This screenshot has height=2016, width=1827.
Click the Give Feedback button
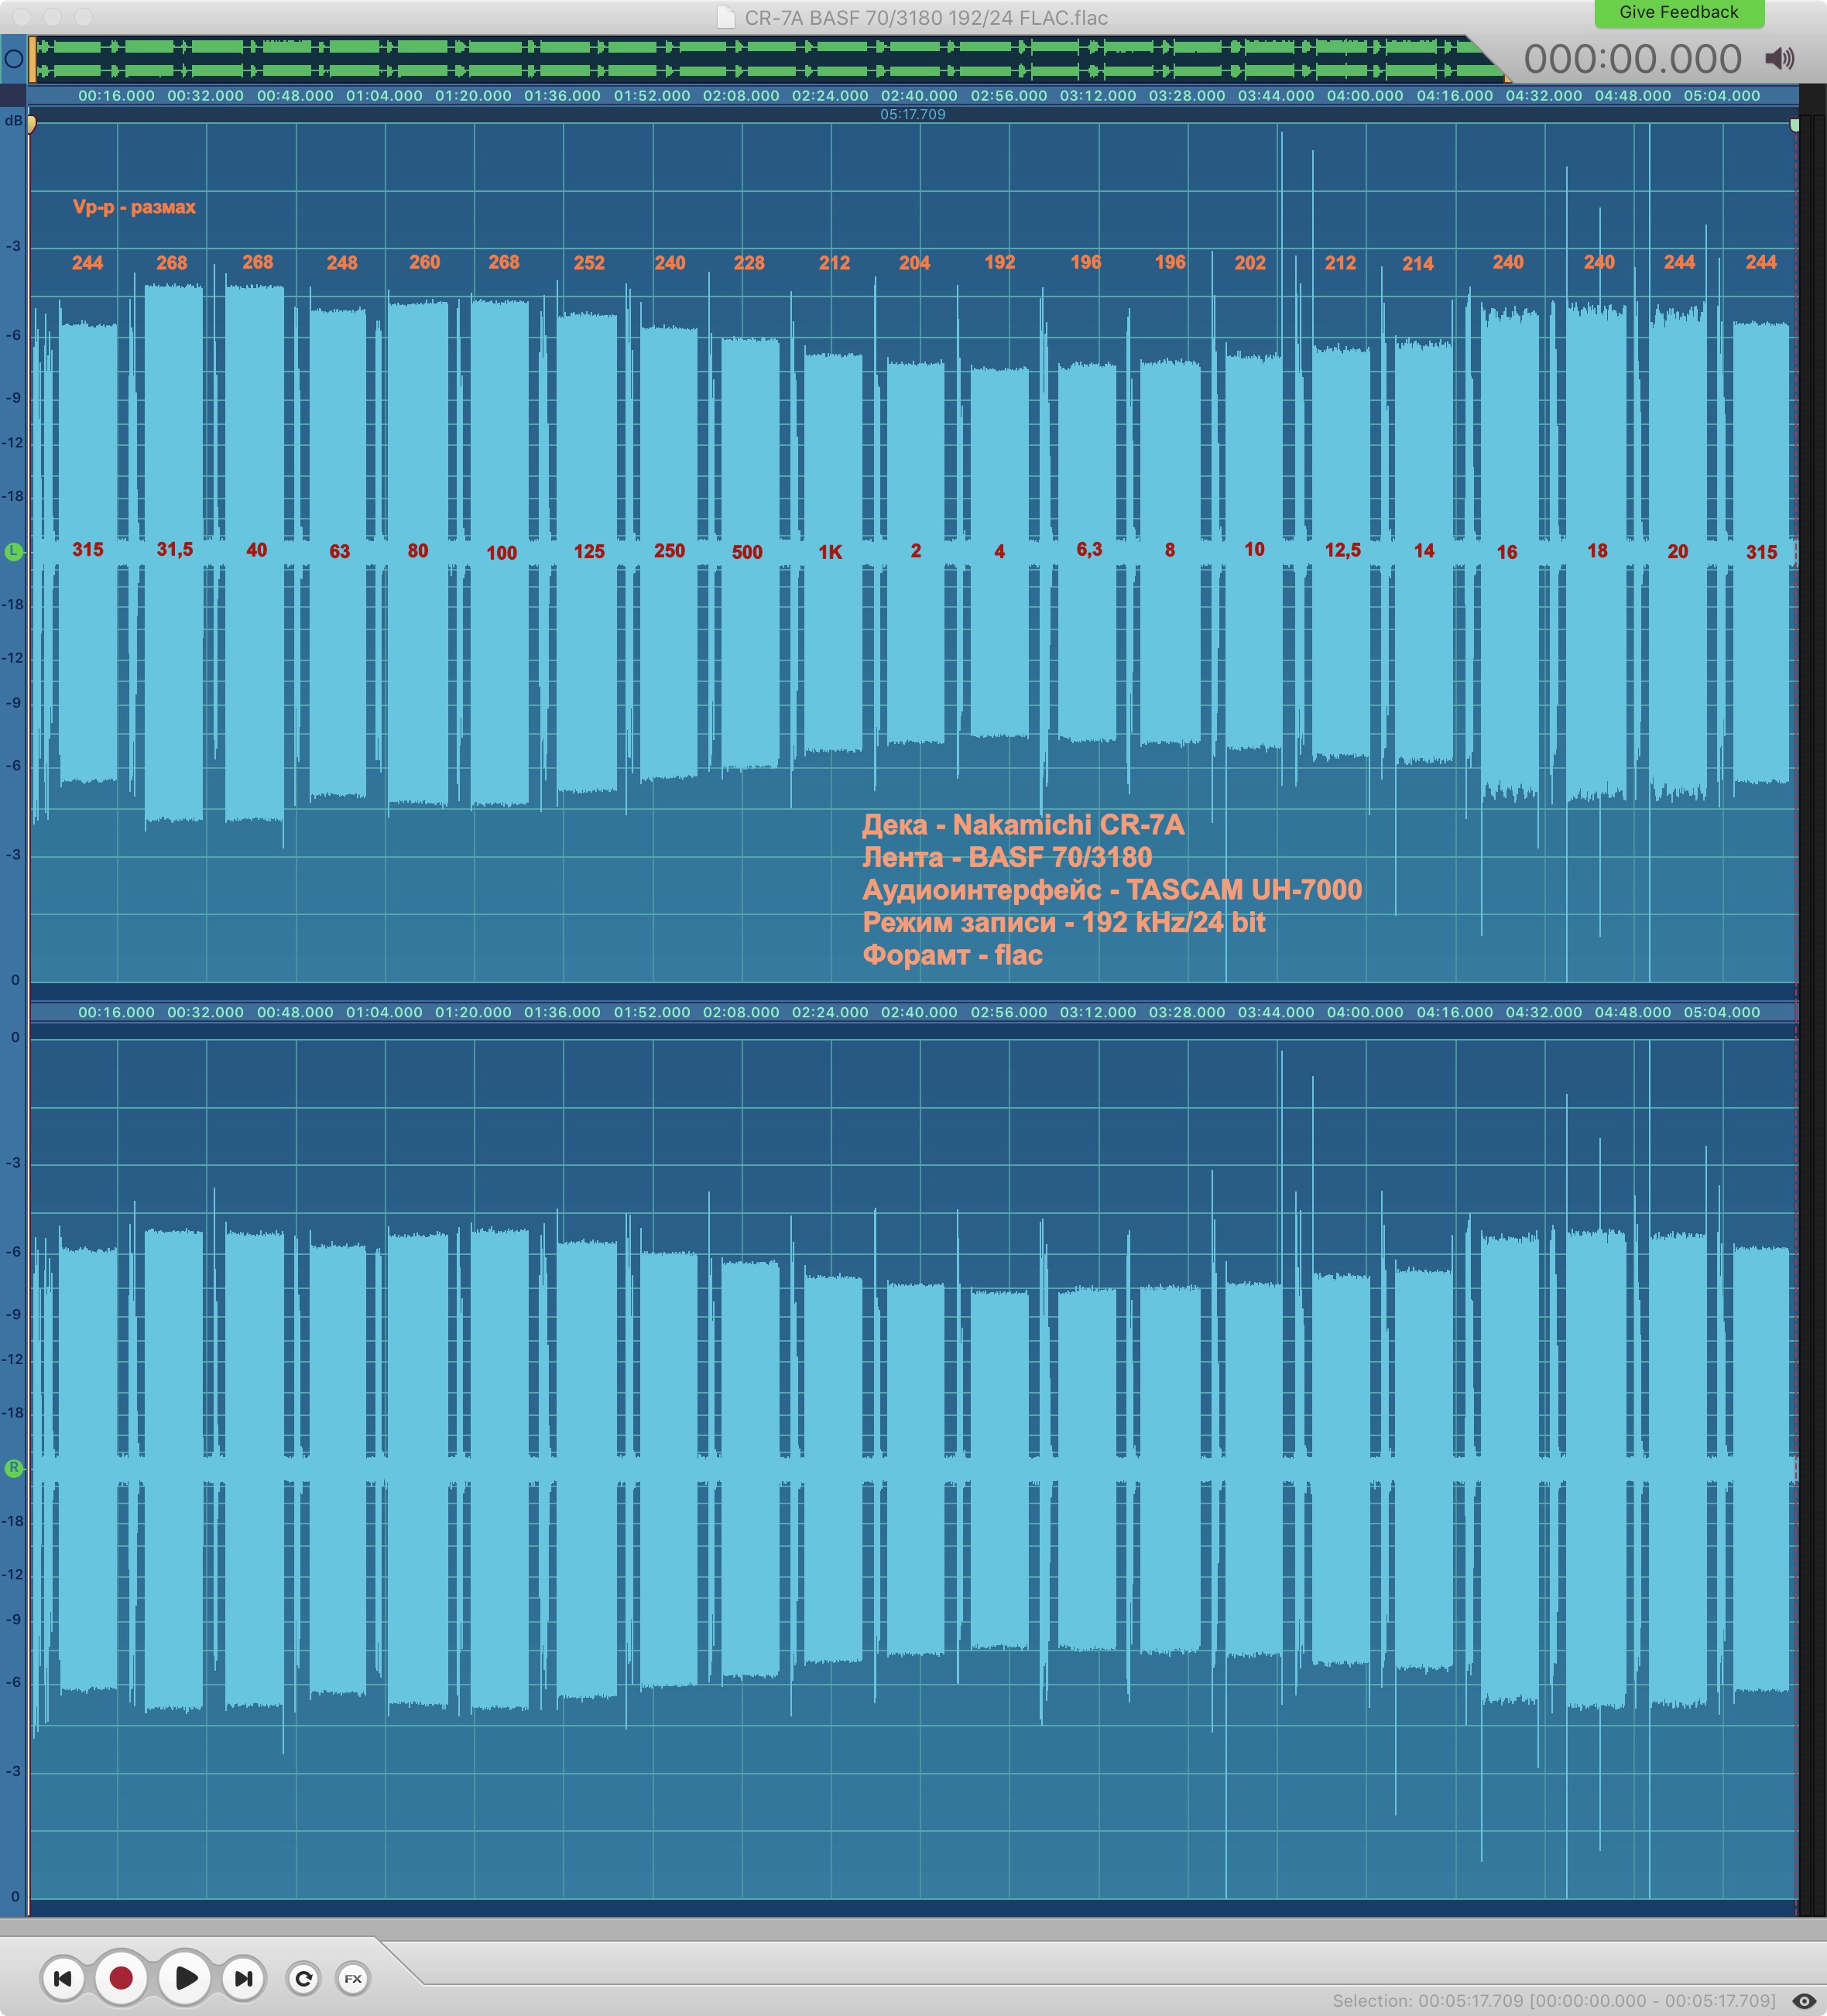click(1678, 13)
